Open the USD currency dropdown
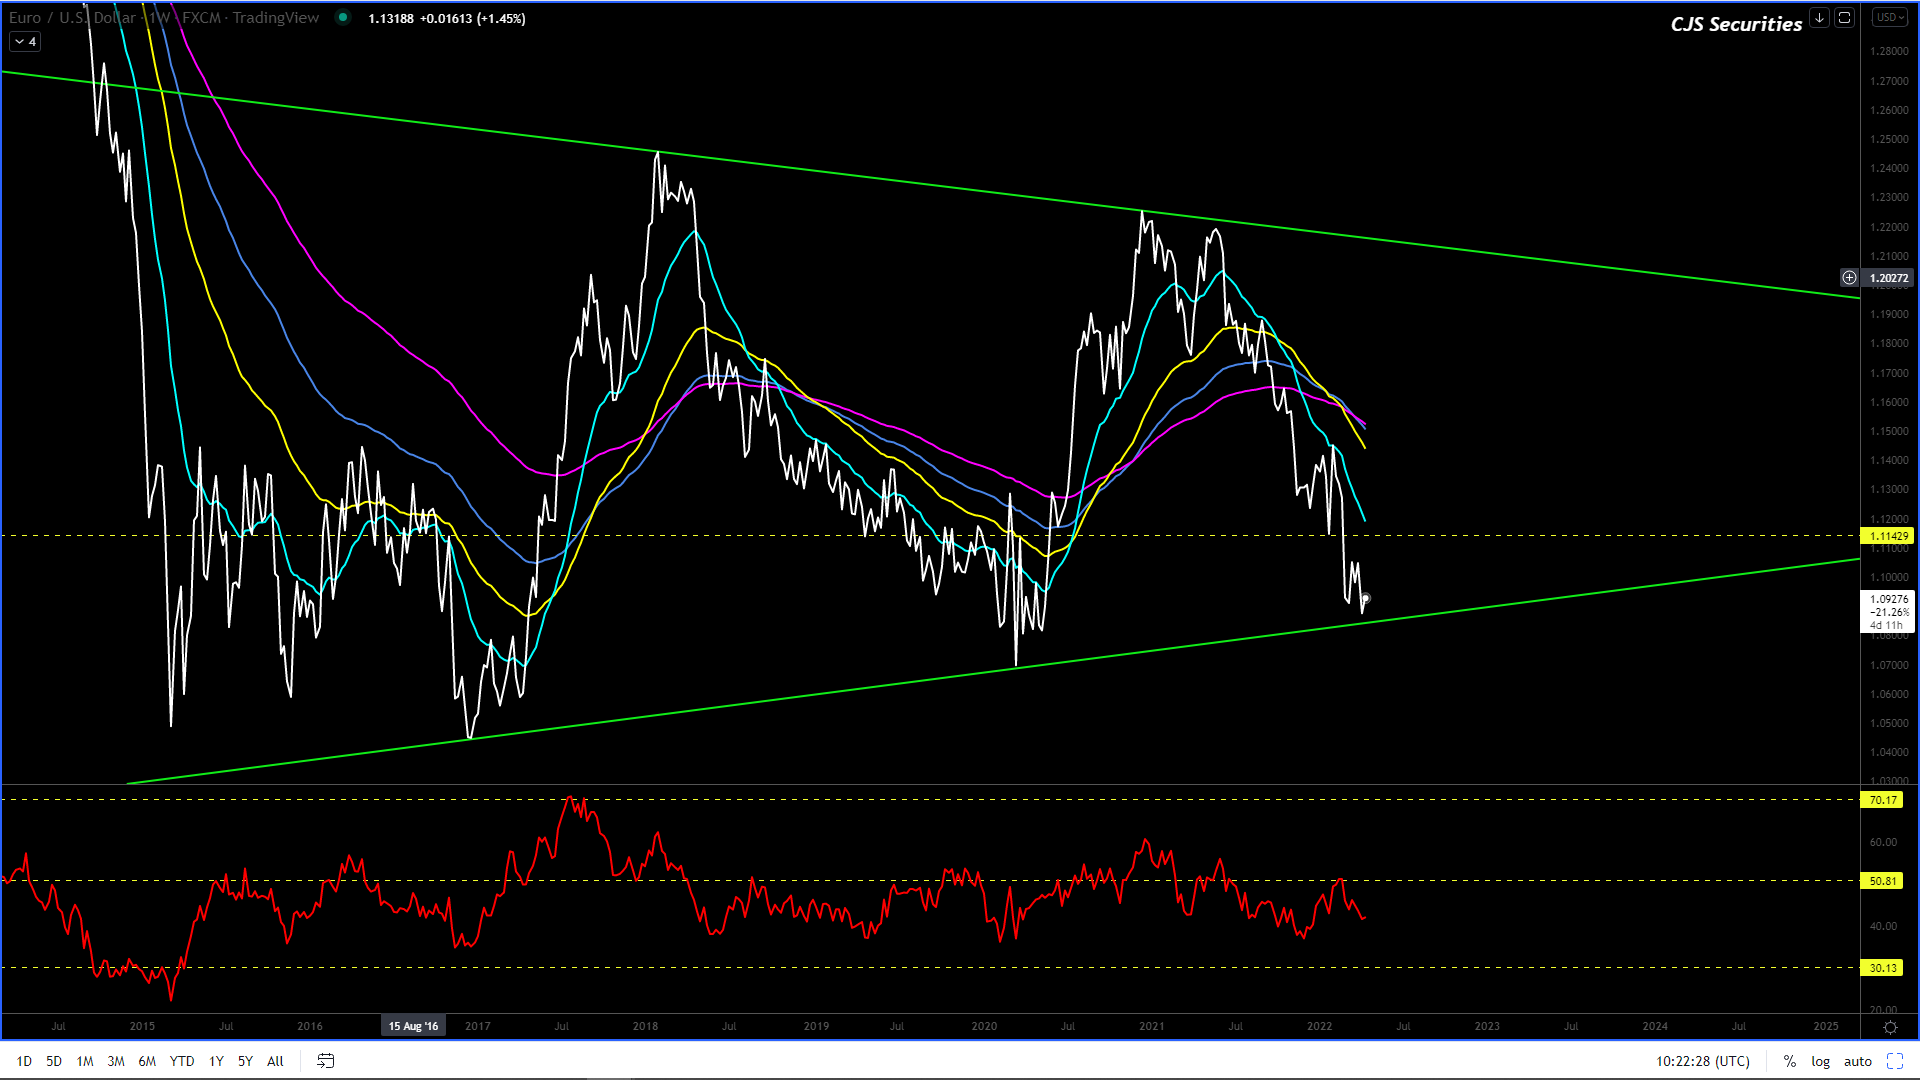 1890,18
